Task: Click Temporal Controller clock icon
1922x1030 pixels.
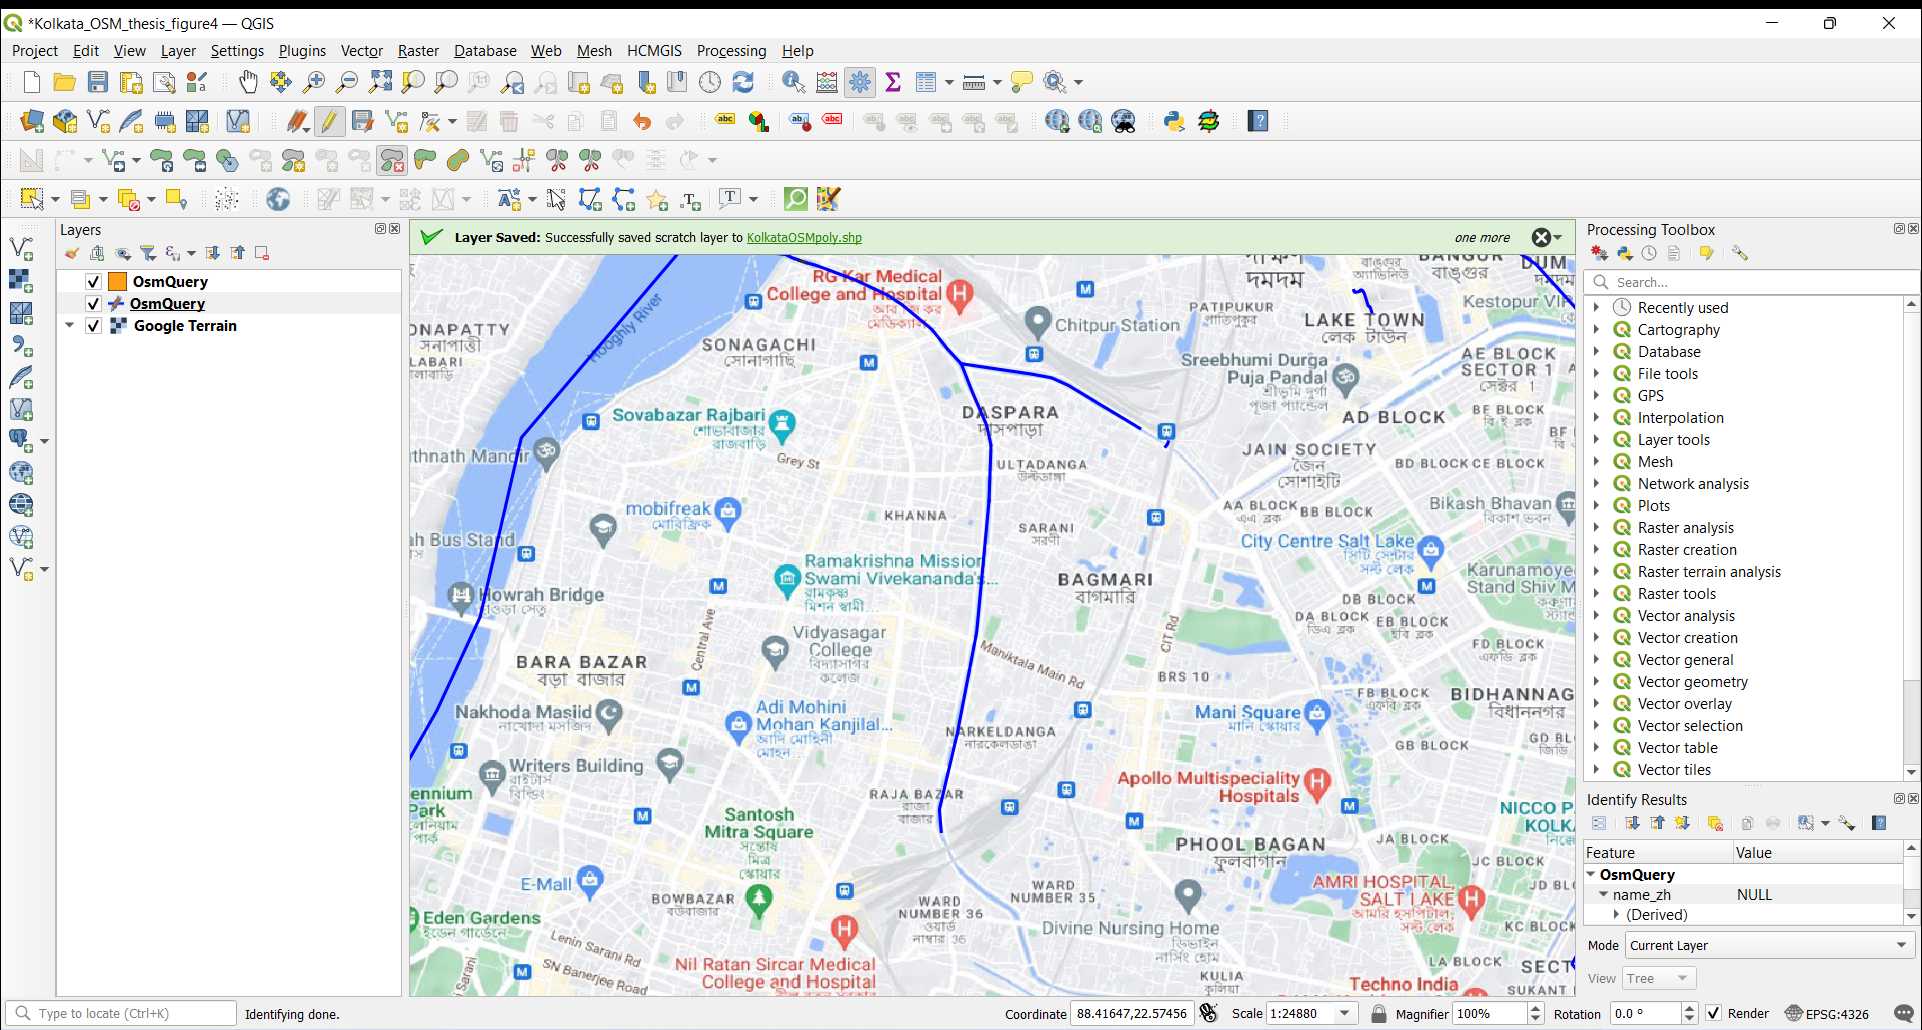Action: click(x=710, y=82)
